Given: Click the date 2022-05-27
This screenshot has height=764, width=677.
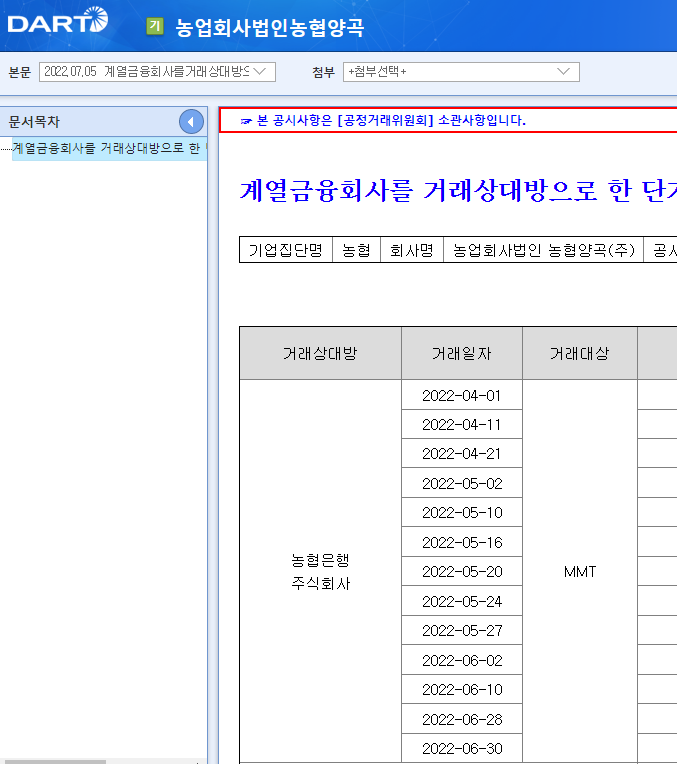Looking at the screenshot, I should pos(462,630).
